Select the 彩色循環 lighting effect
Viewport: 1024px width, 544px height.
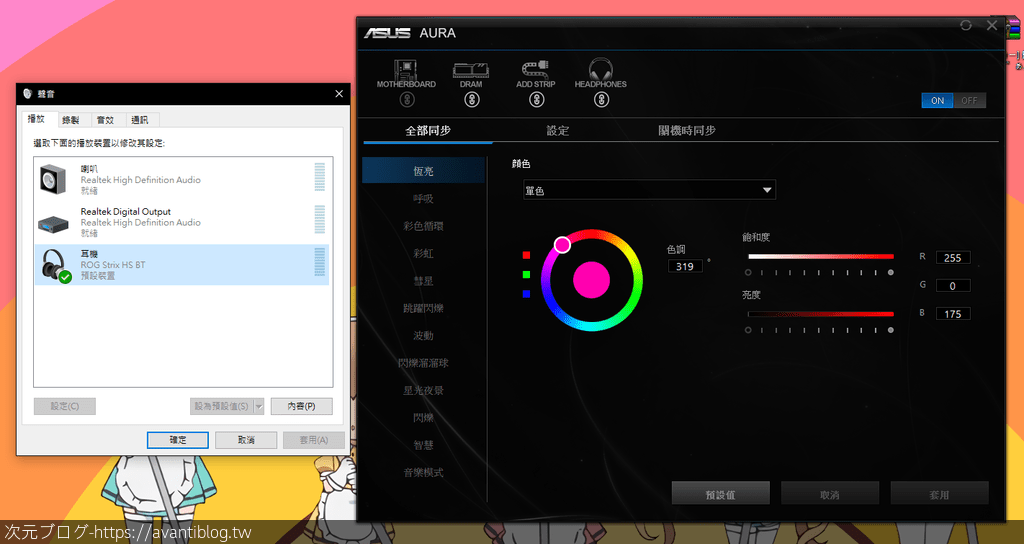point(423,226)
